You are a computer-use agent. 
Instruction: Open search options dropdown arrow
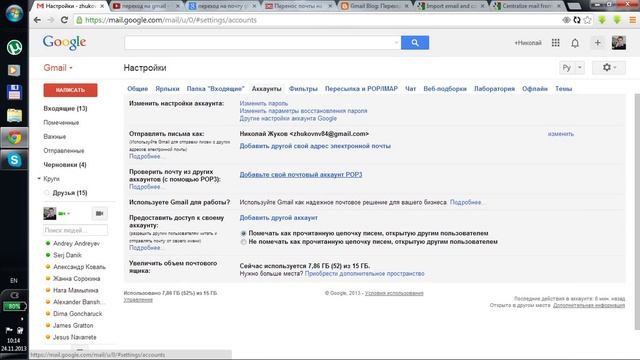pos(396,42)
